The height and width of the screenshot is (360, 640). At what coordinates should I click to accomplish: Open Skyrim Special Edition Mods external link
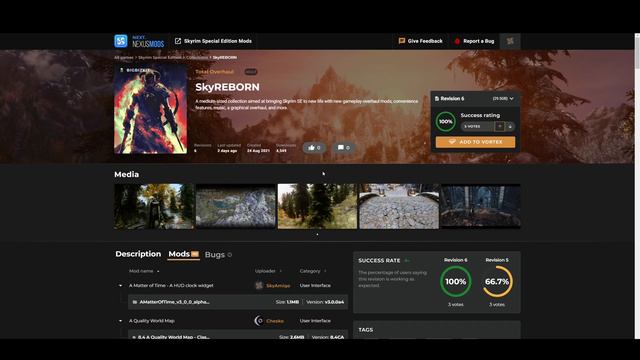(213, 41)
